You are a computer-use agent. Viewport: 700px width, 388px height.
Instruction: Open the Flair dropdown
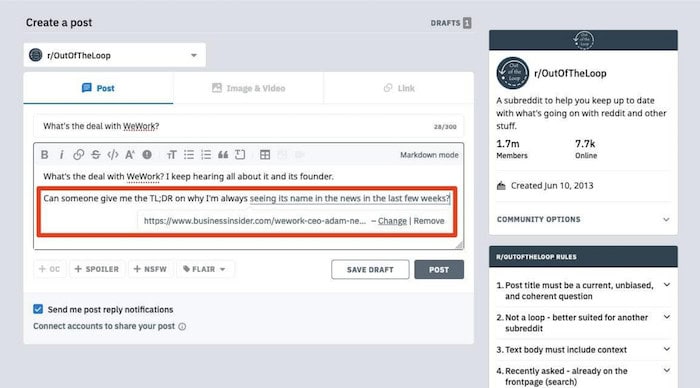coord(204,269)
